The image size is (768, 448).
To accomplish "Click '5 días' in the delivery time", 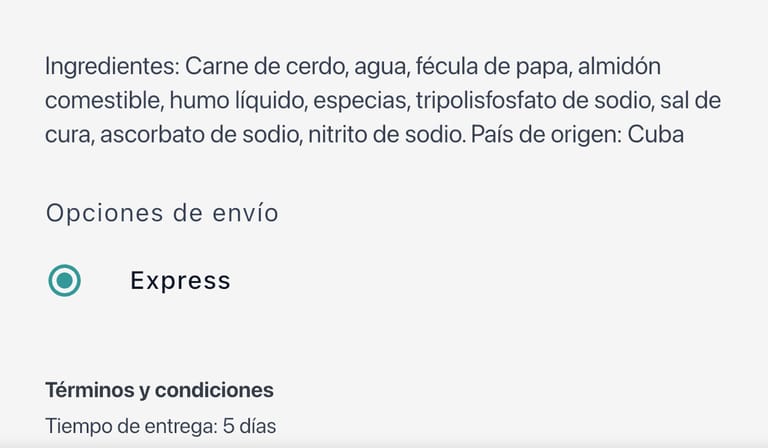I will (x=249, y=426).
